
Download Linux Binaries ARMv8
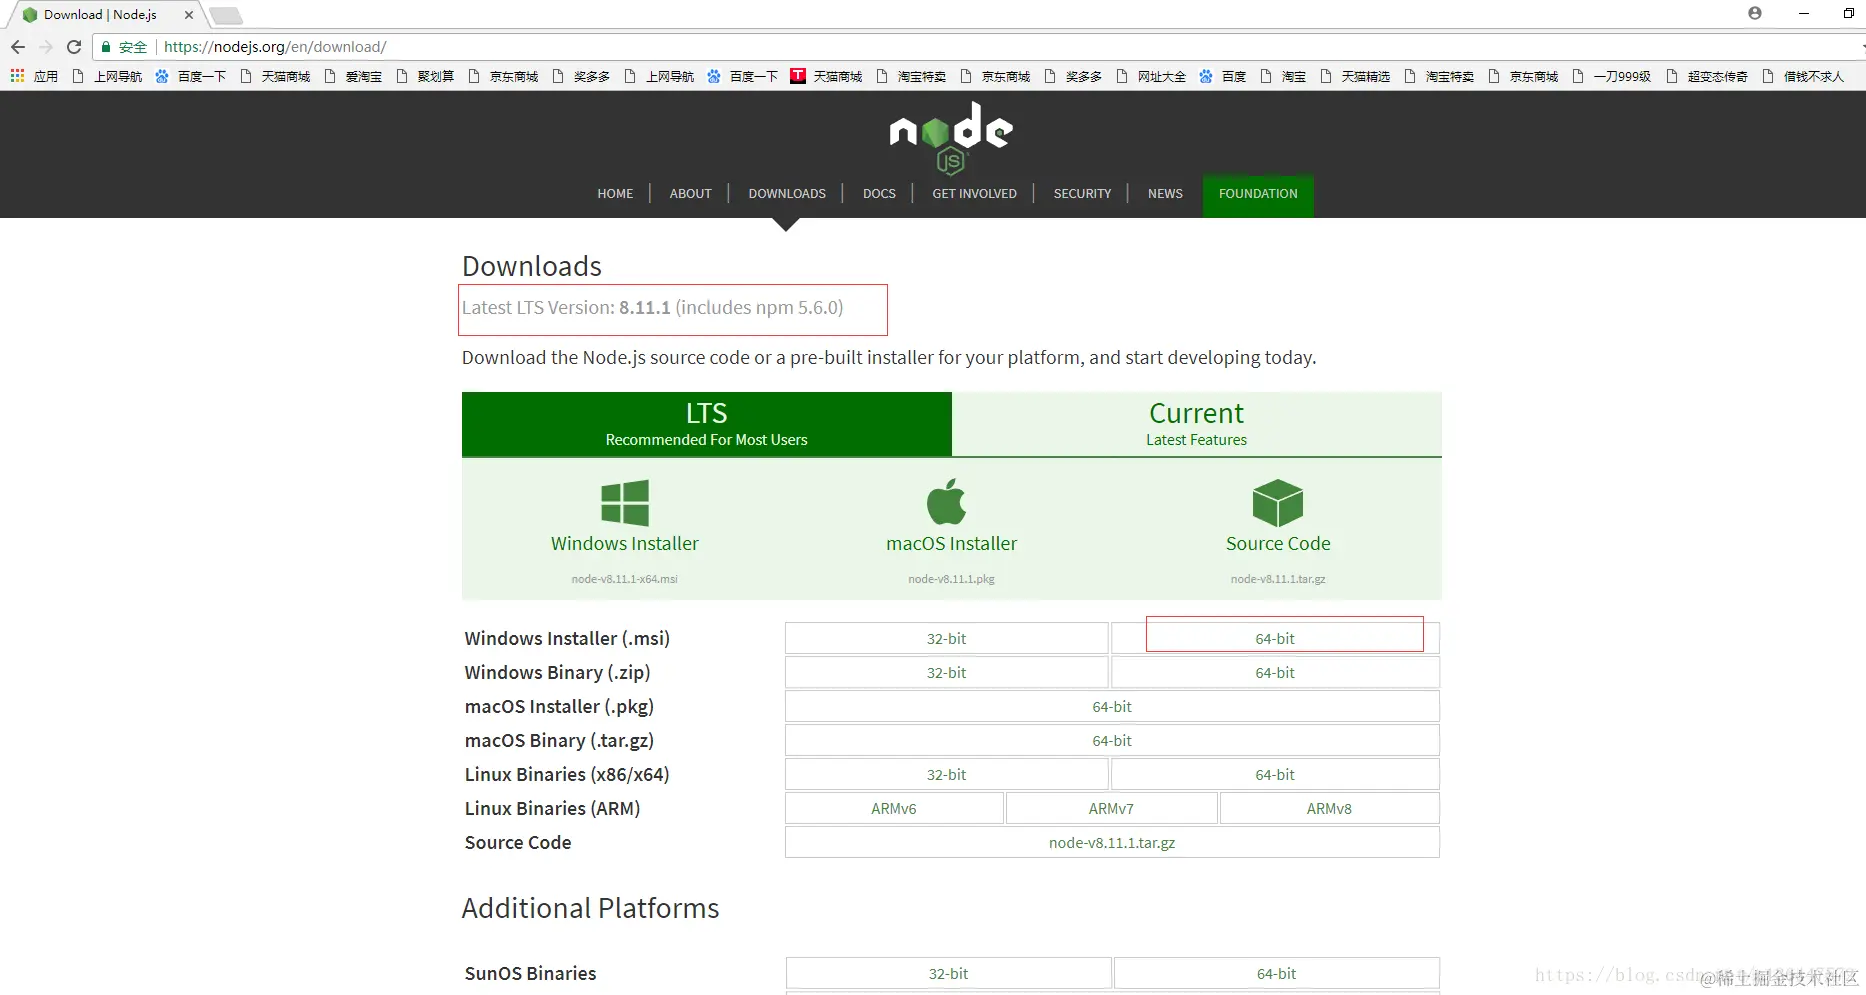click(x=1329, y=808)
